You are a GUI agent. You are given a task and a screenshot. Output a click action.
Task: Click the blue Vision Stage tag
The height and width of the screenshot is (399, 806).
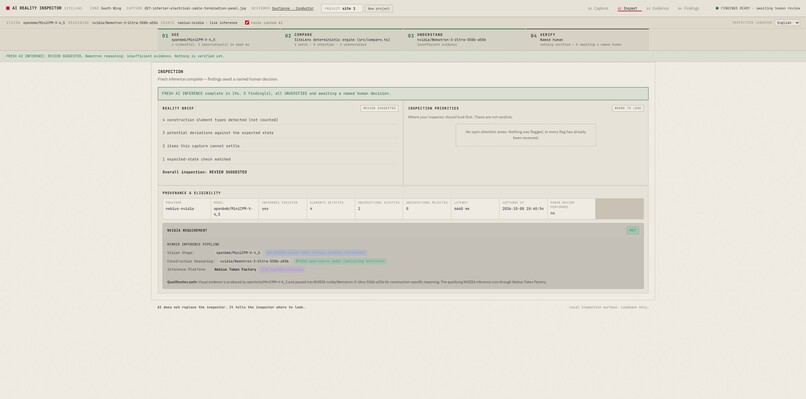(x=316, y=253)
